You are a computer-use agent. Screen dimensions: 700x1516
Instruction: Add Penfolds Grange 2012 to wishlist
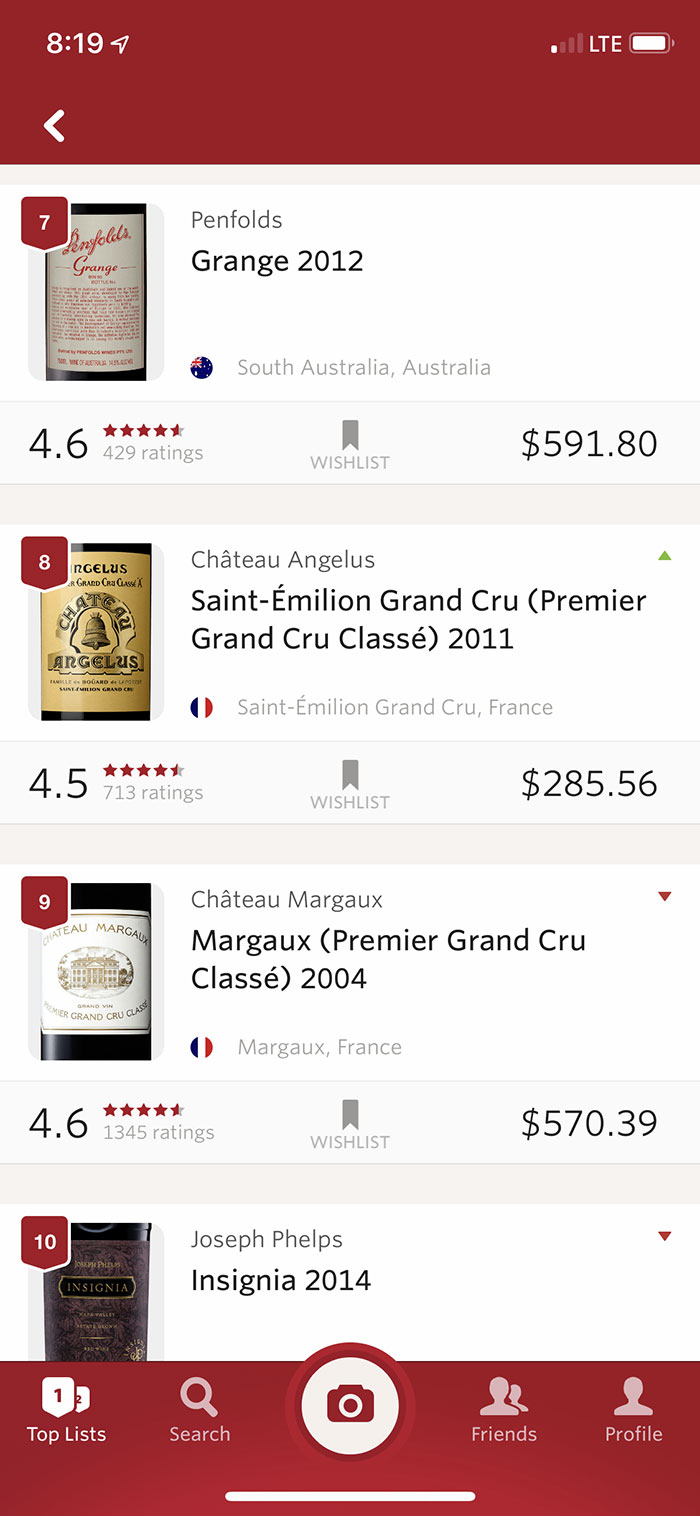(x=350, y=445)
